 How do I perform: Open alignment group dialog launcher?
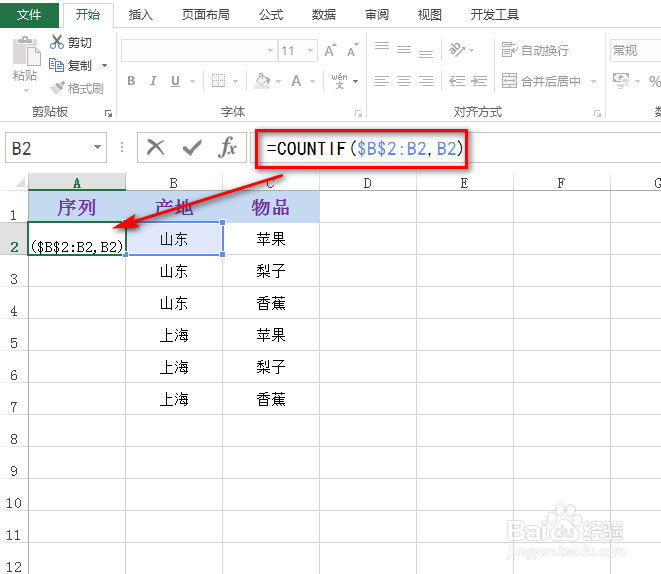tap(597, 113)
